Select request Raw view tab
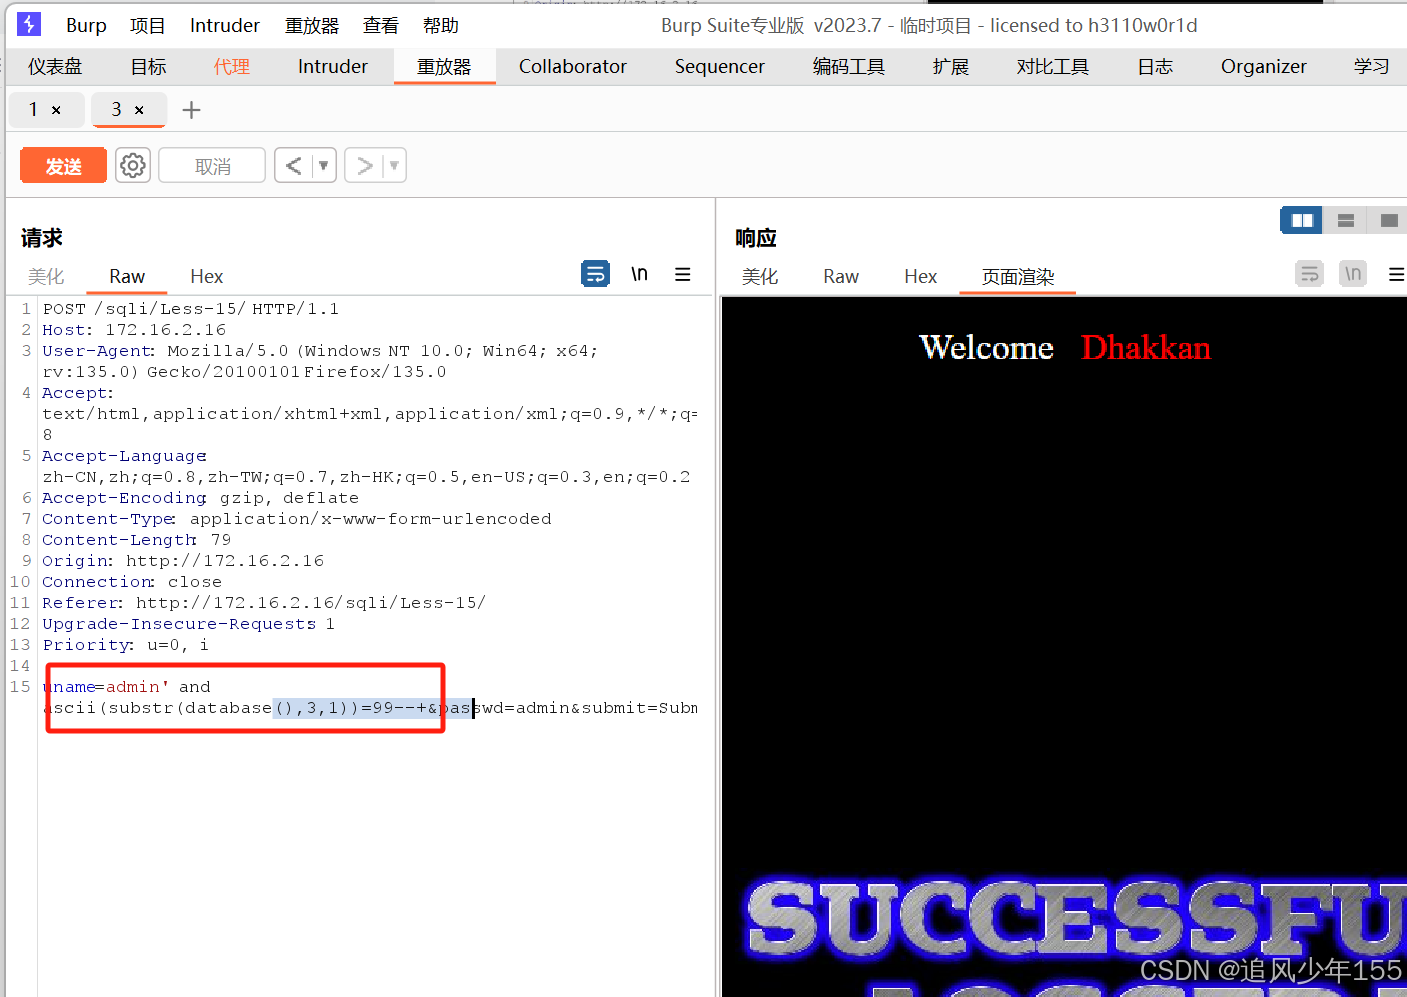The image size is (1407, 997). pos(127,276)
